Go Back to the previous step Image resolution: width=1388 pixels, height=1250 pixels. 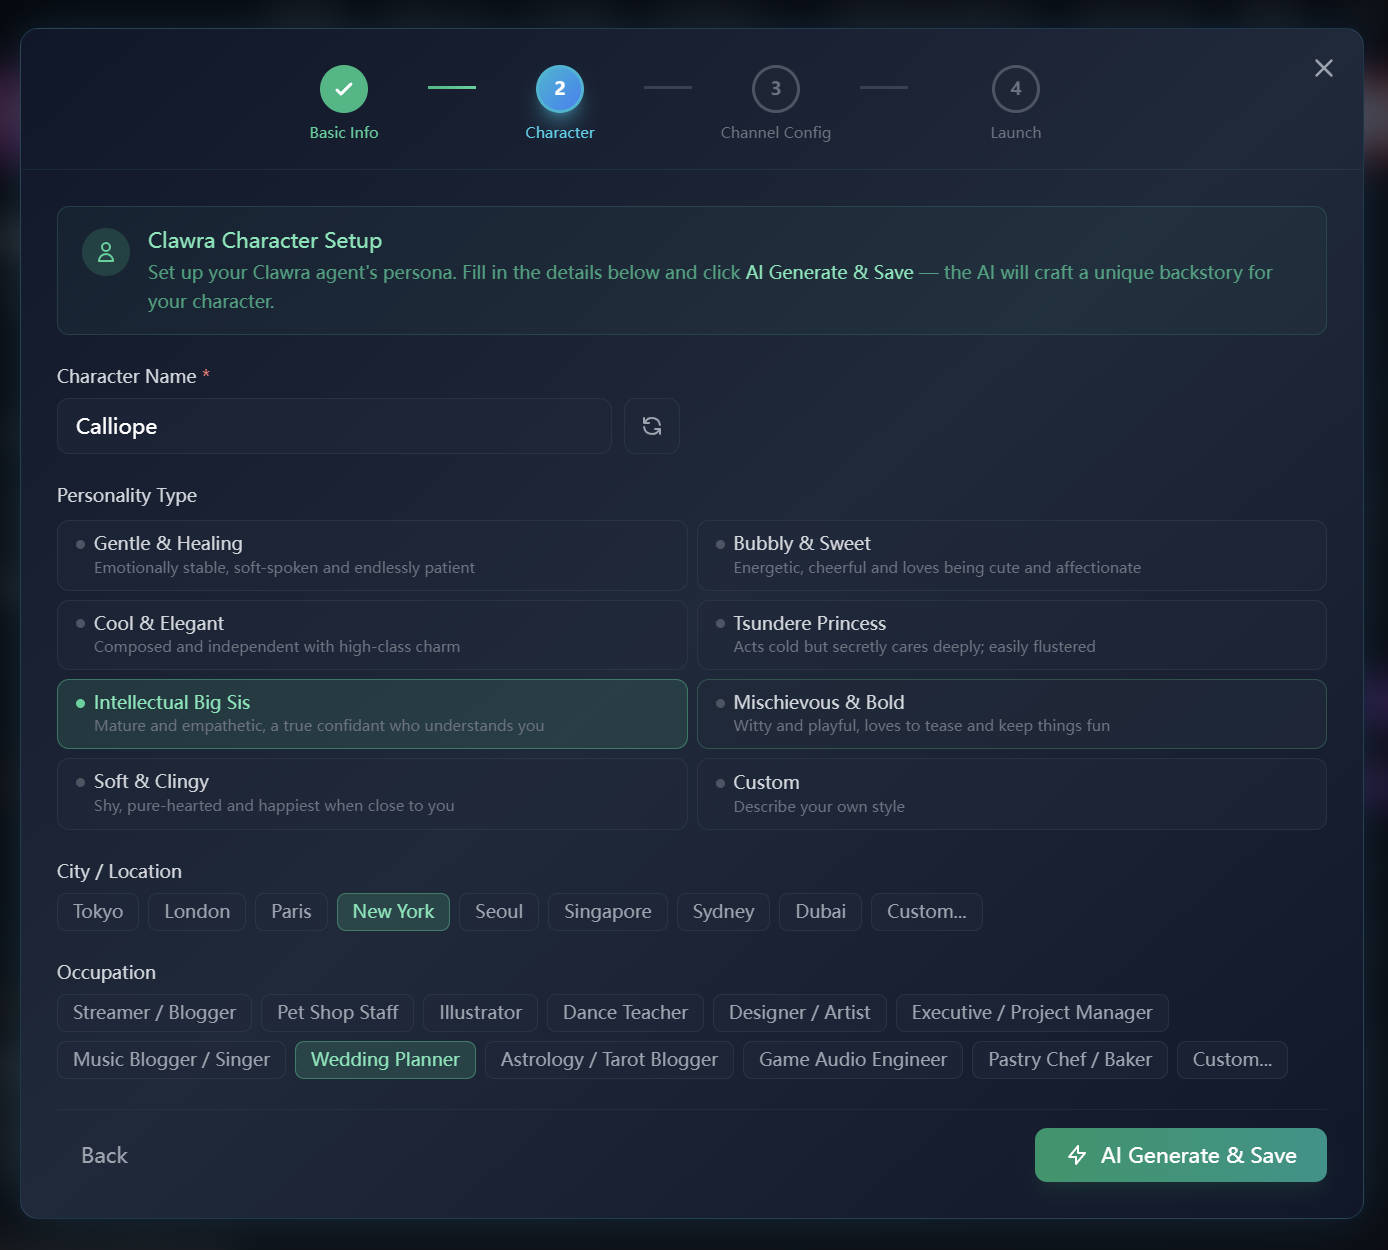(x=103, y=1155)
